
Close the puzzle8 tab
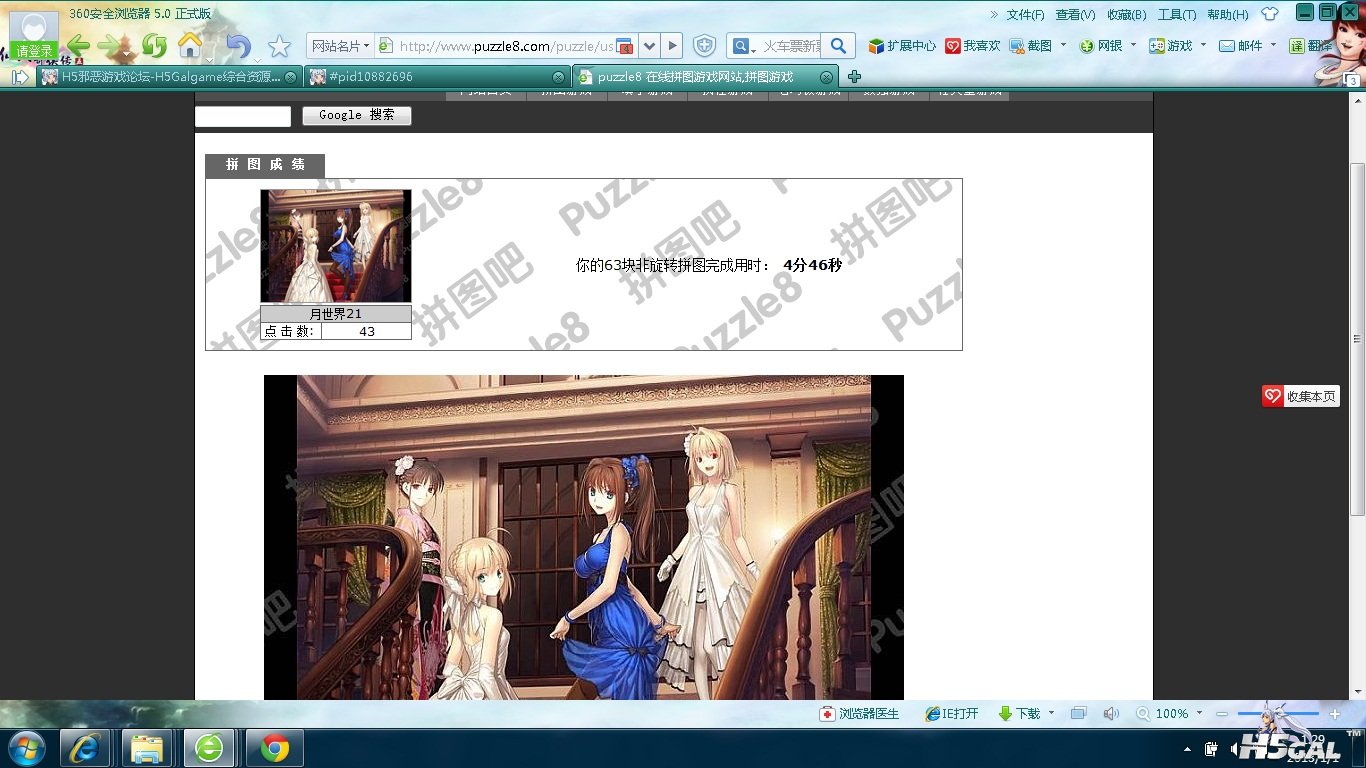pyautogui.click(x=826, y=77)
